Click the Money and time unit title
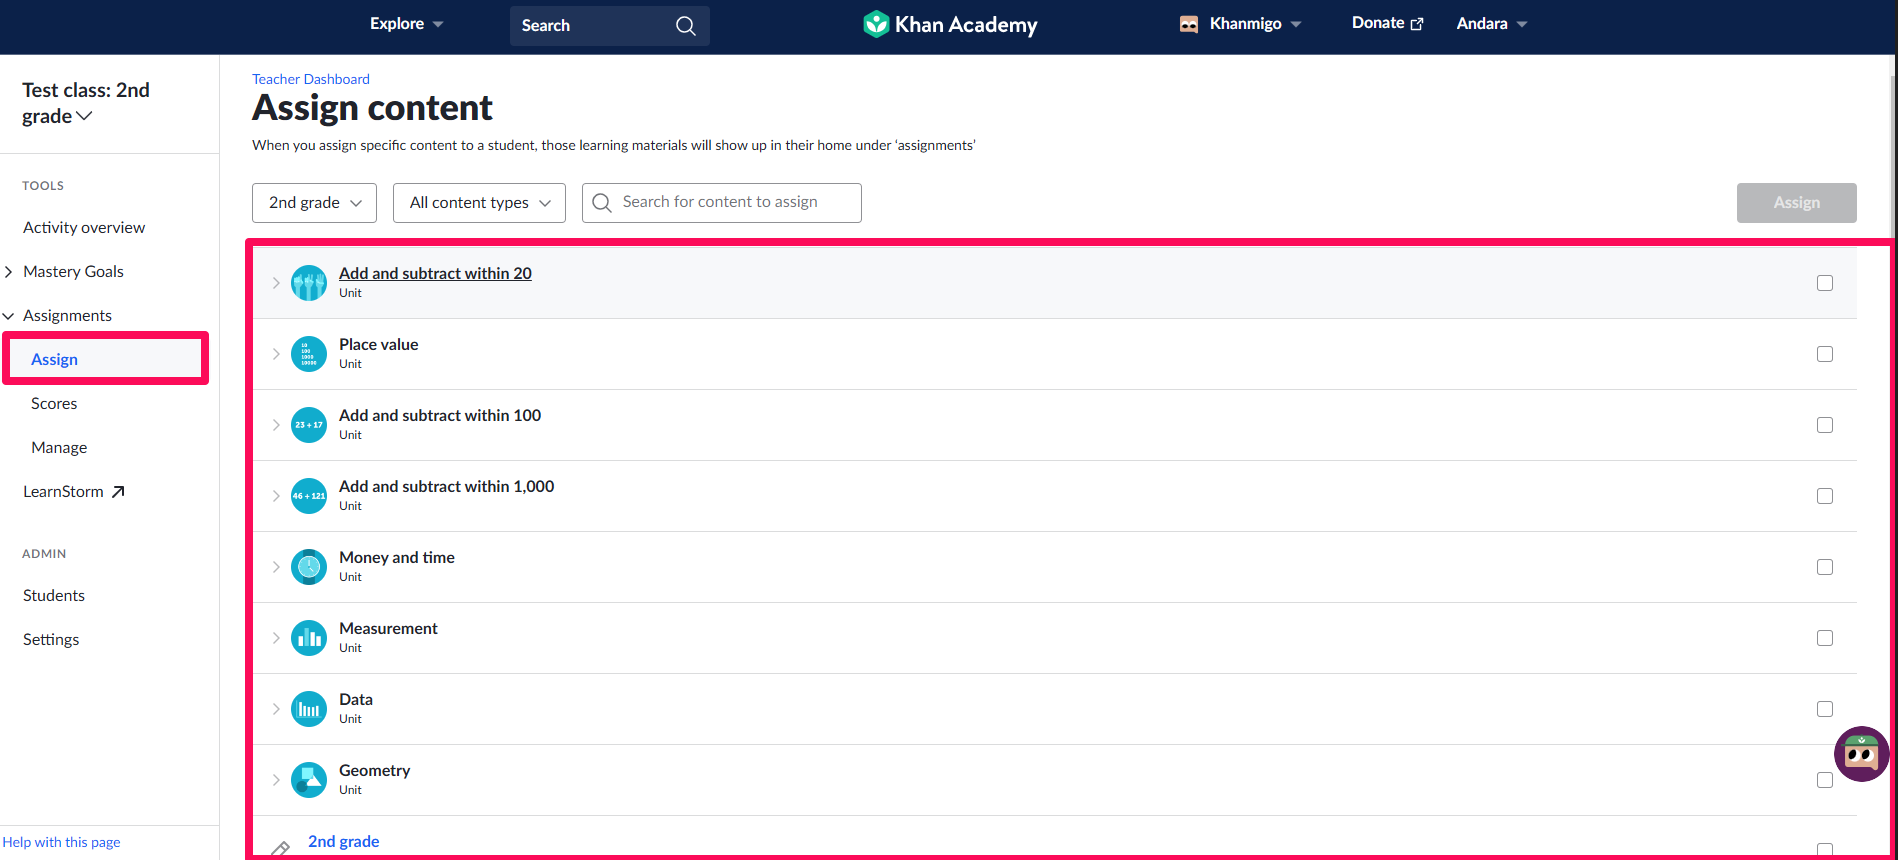This screenshot has height=860, width=1898. tap(397, 557)
